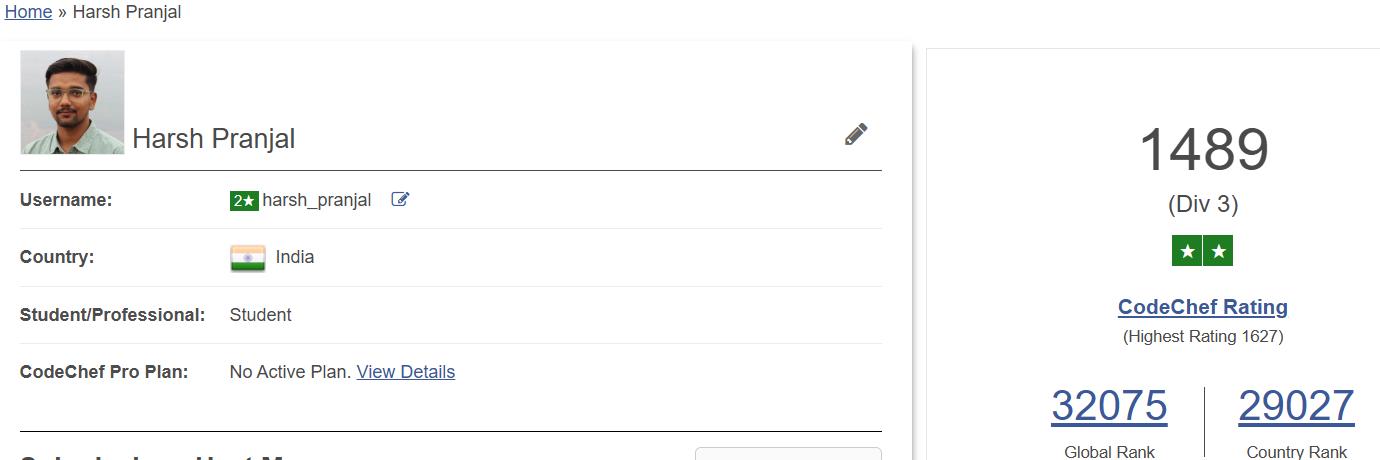Image resolution: width=1380 pixels, height=460 pixels.
Task: Click the Global Rank number 32075
Action: (x=1109, y=406)
